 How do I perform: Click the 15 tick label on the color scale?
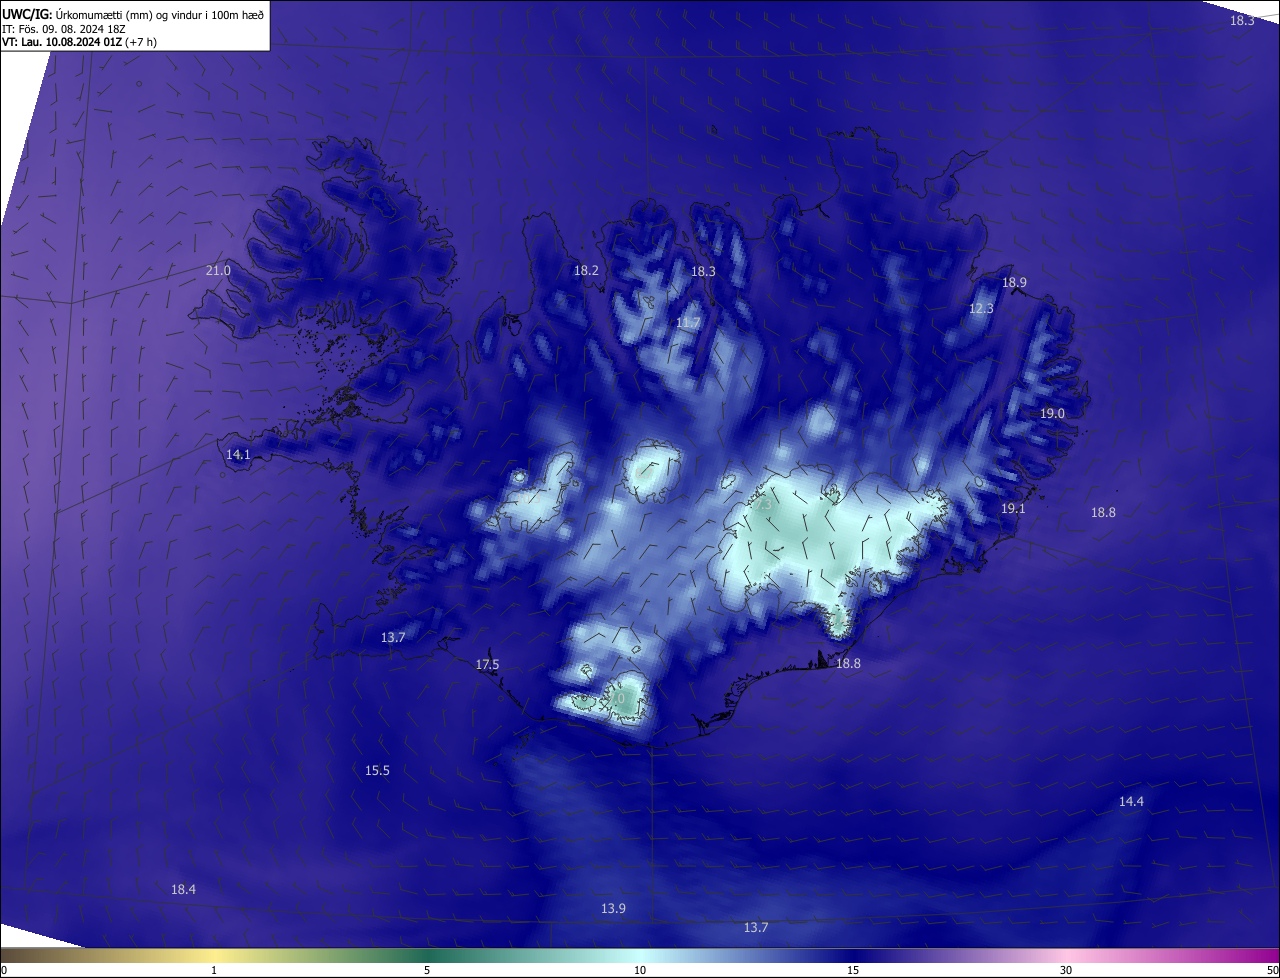pos(853,971)
